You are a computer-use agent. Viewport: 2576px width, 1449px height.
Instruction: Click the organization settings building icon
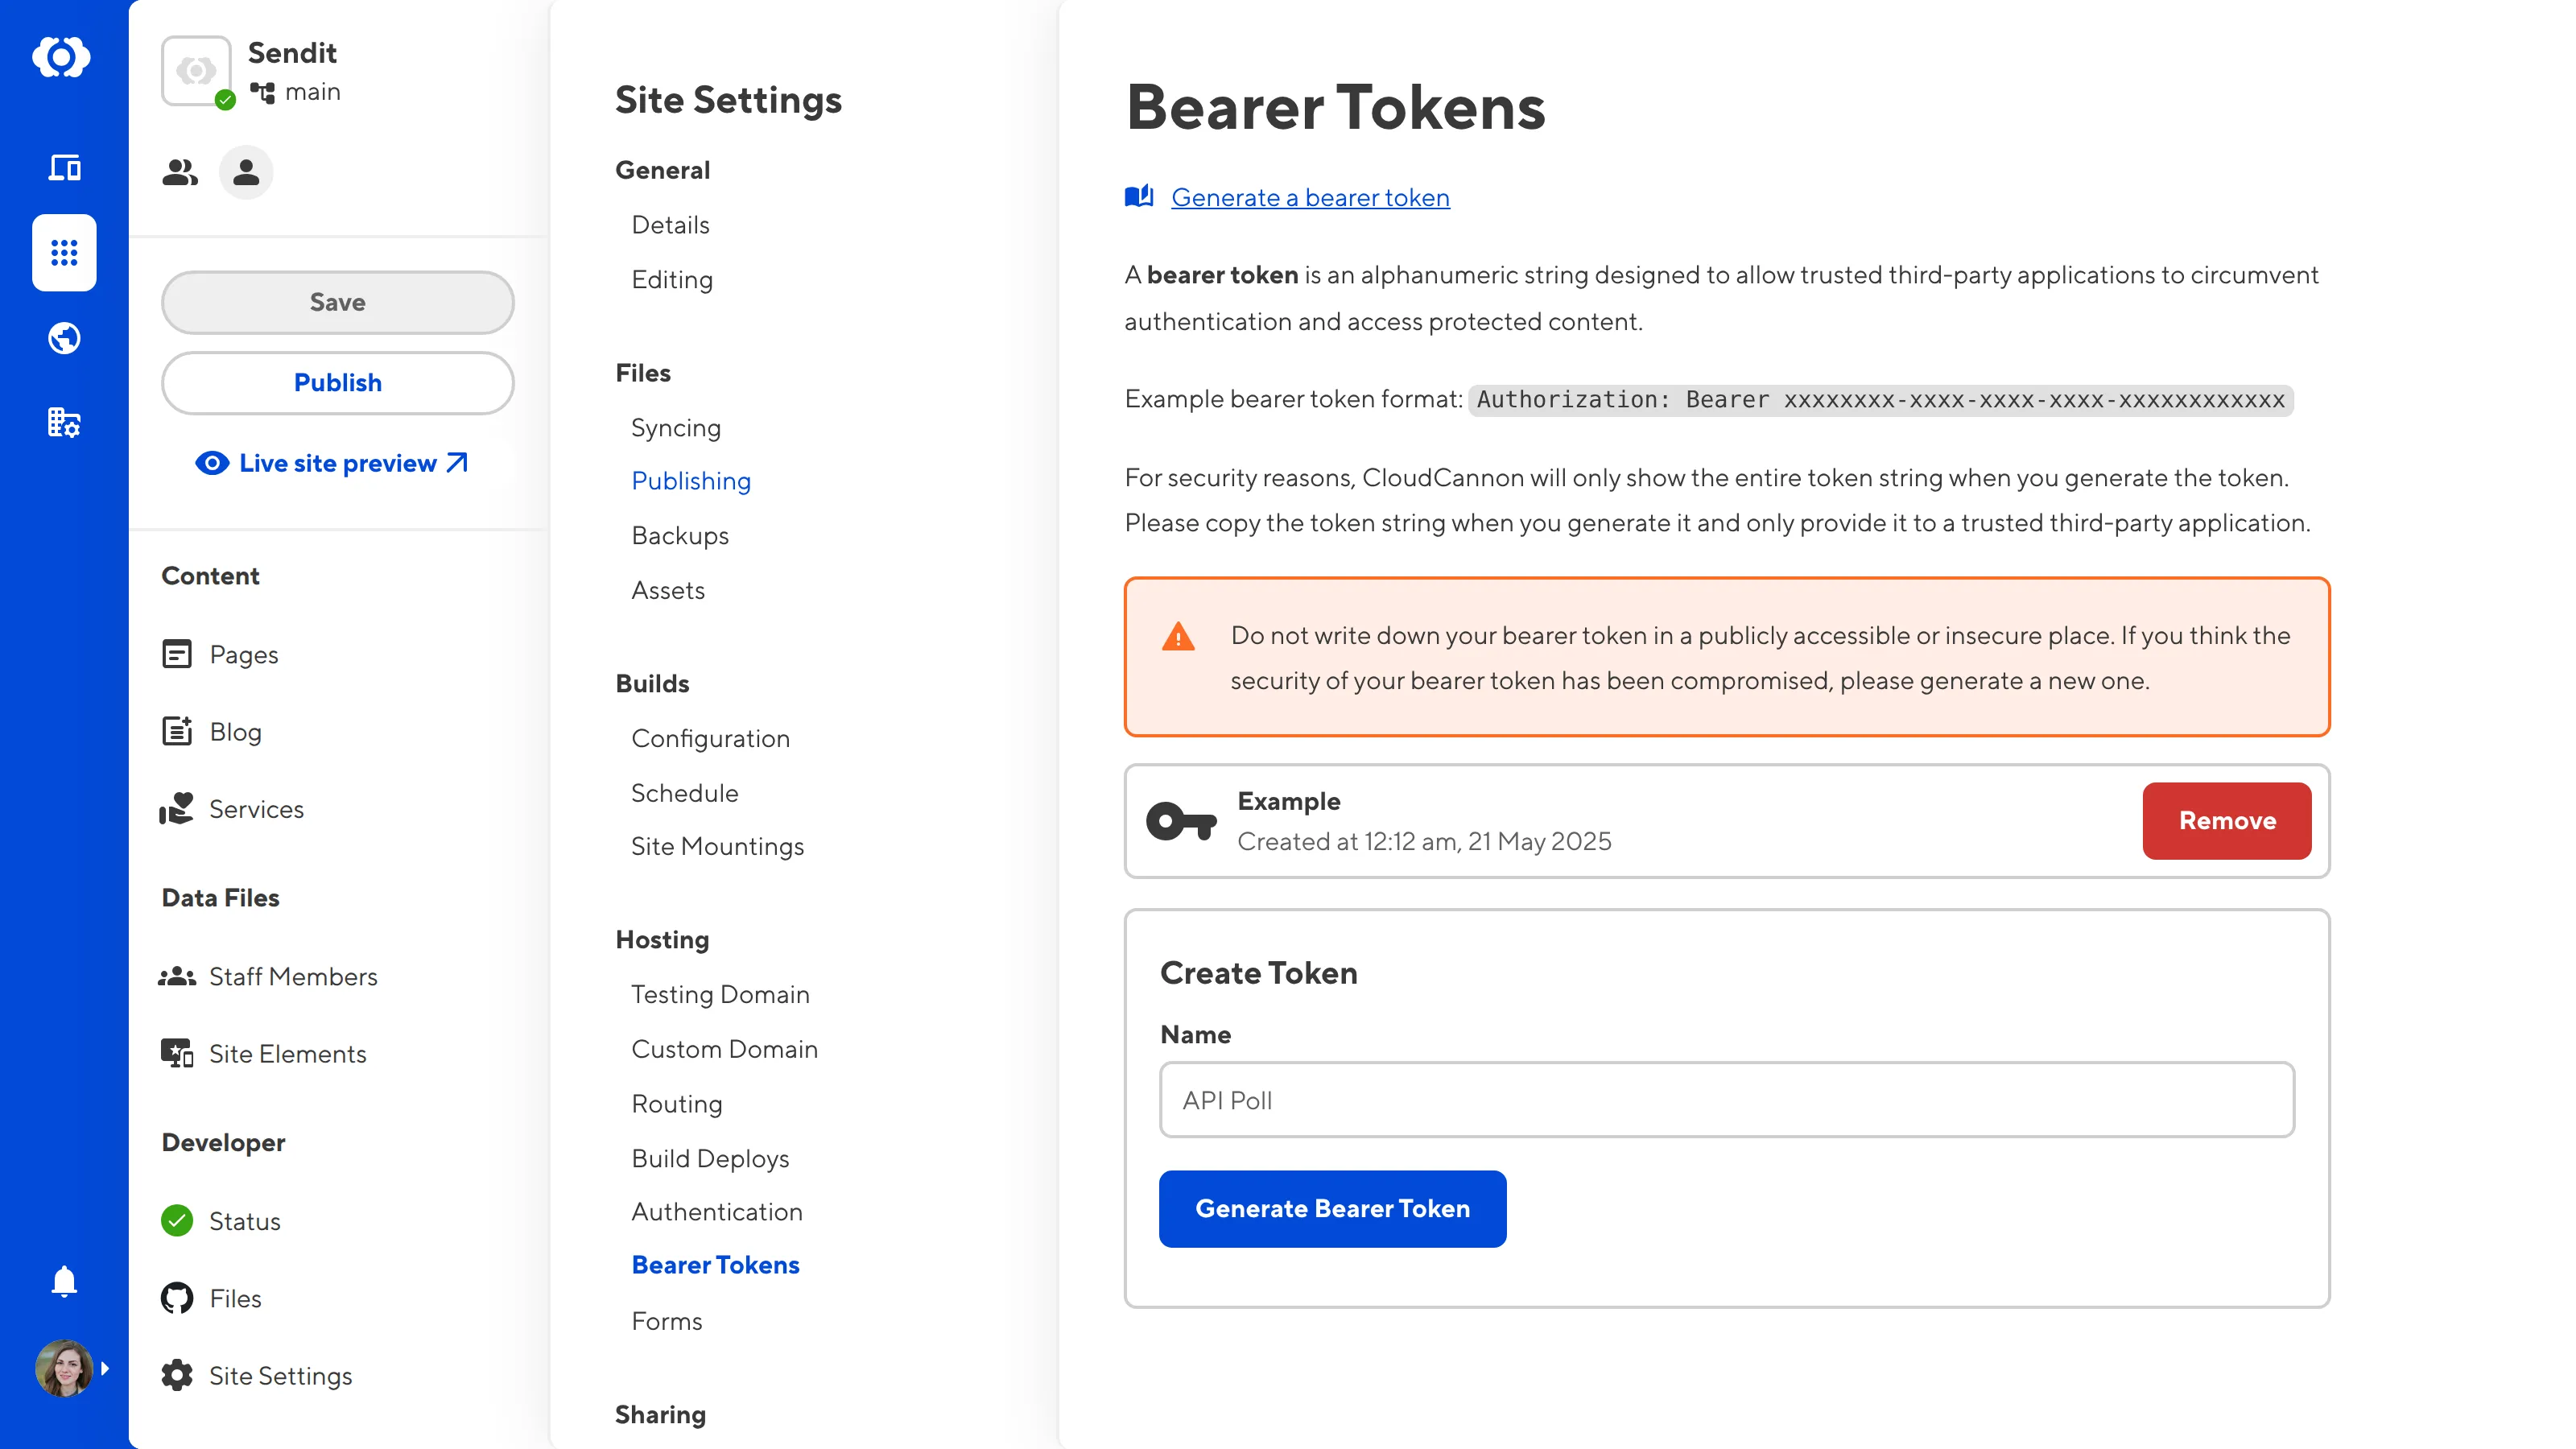(64, 422)
